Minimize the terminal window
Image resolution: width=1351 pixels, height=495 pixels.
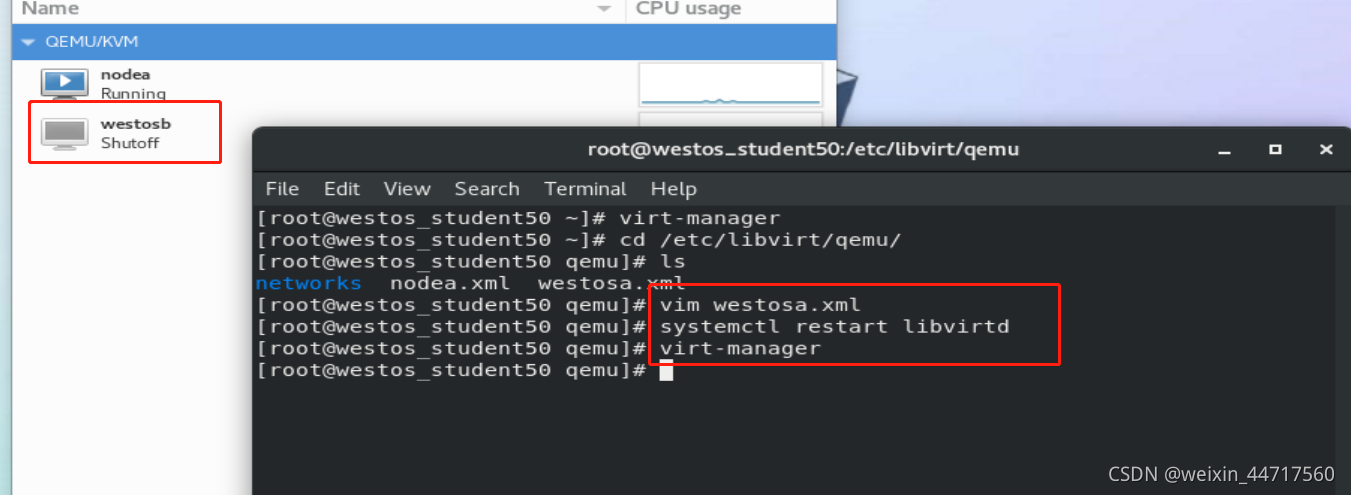[1224, 150]
